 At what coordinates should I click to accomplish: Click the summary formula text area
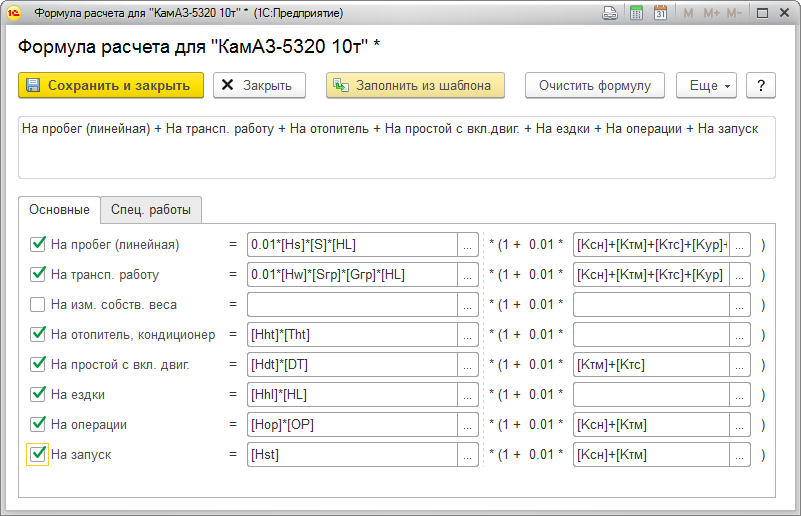tap(397, 148)
